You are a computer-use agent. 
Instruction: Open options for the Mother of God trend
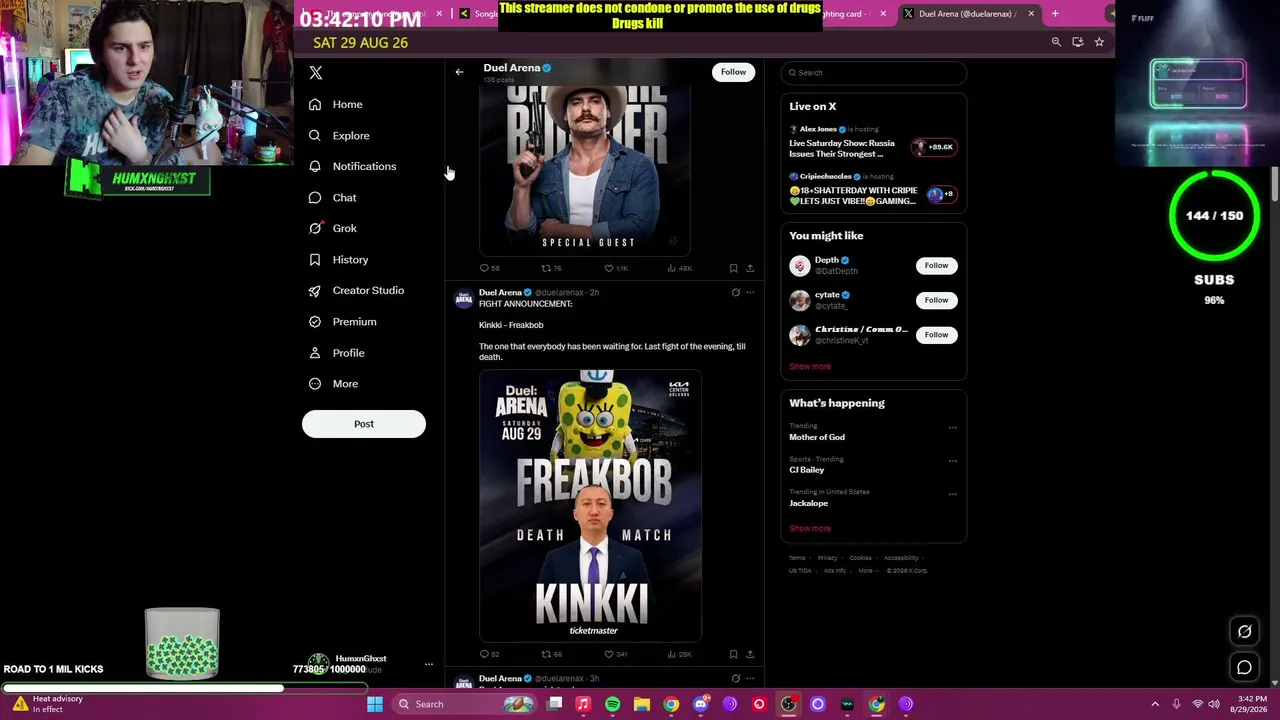pyautogui.click(x=952, y=428)
